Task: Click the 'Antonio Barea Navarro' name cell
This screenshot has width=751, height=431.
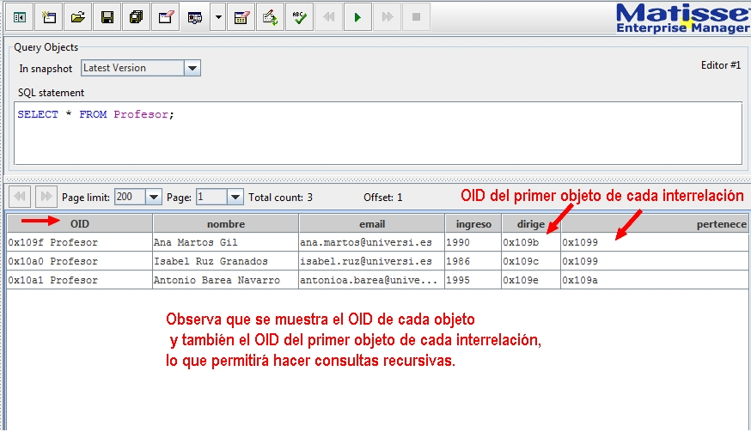Action: coord(226,280)
